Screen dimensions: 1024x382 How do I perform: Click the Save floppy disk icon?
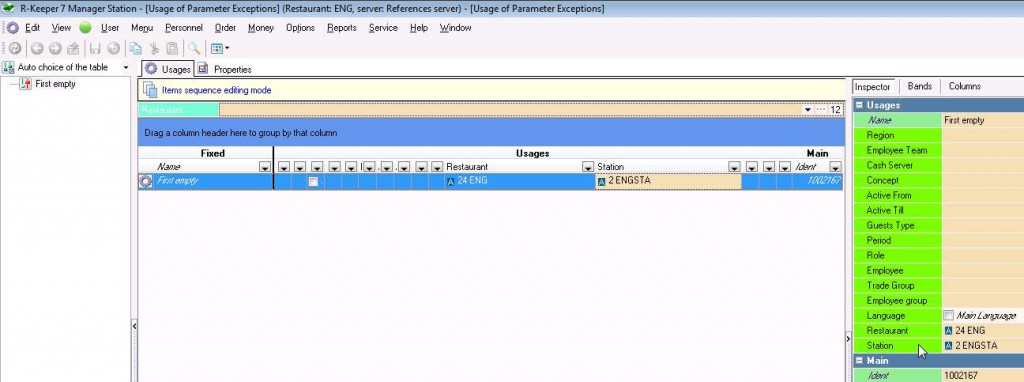tap(95, 48)
